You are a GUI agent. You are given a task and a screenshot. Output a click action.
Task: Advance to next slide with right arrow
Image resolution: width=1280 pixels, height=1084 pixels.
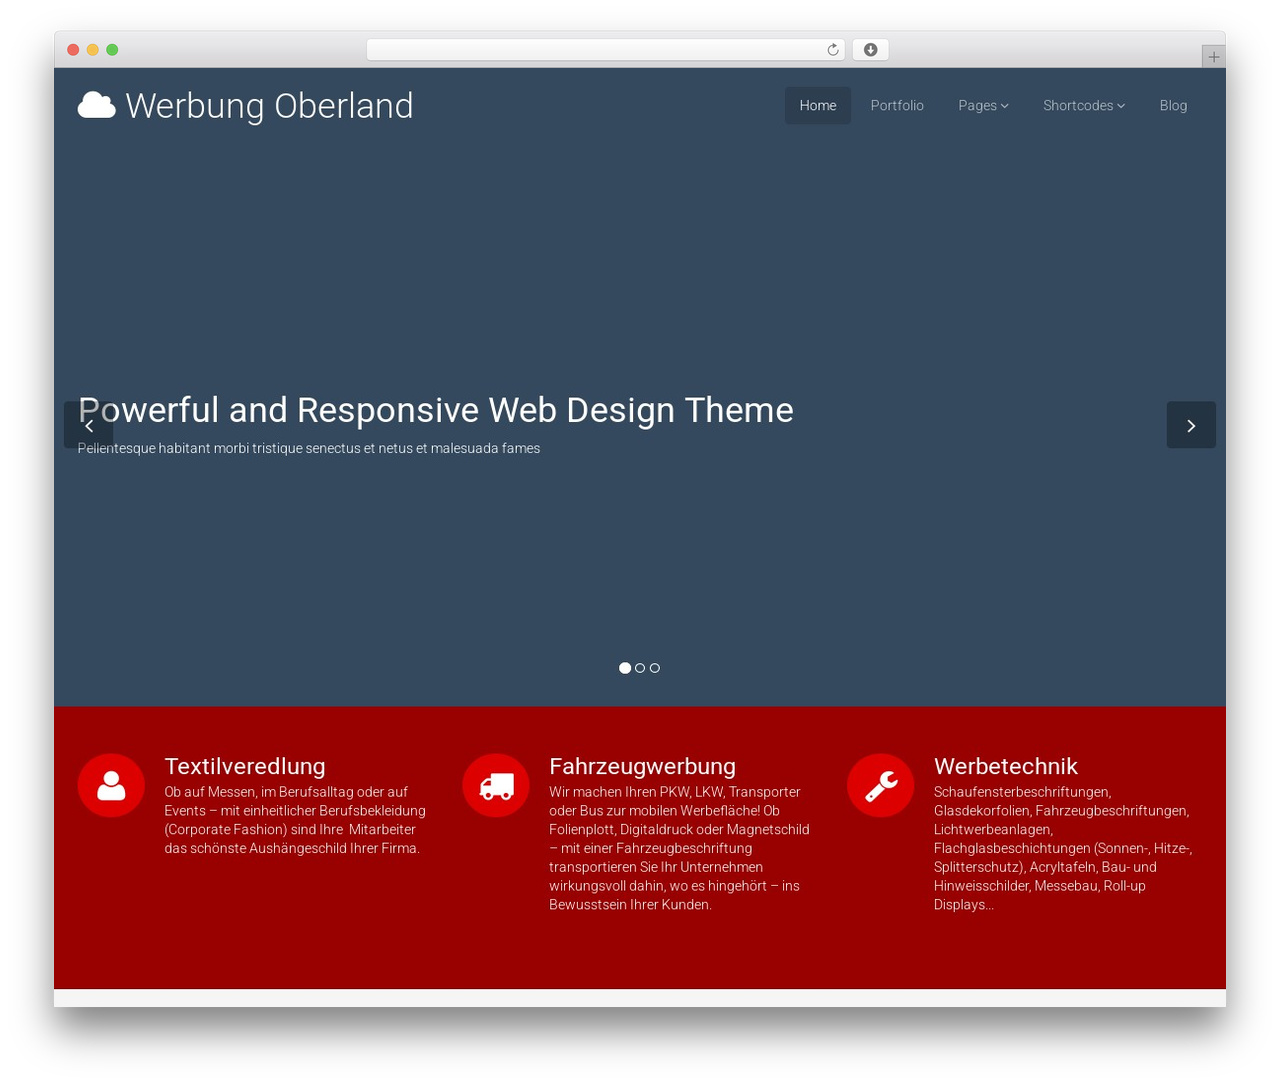tap(1191, 425)
